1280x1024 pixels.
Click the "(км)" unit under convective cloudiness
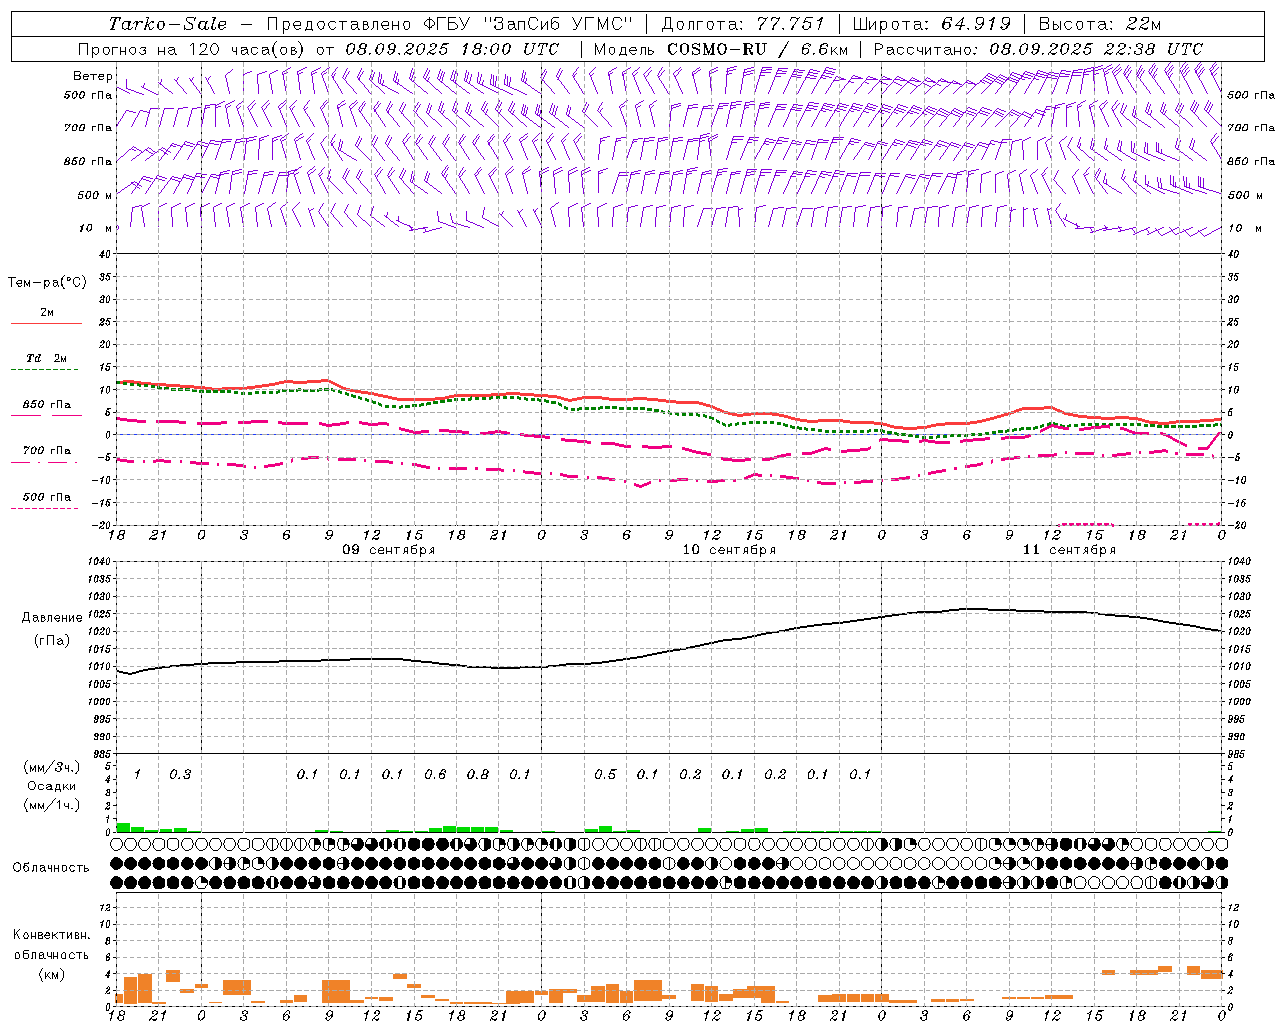tap(51, 974)
